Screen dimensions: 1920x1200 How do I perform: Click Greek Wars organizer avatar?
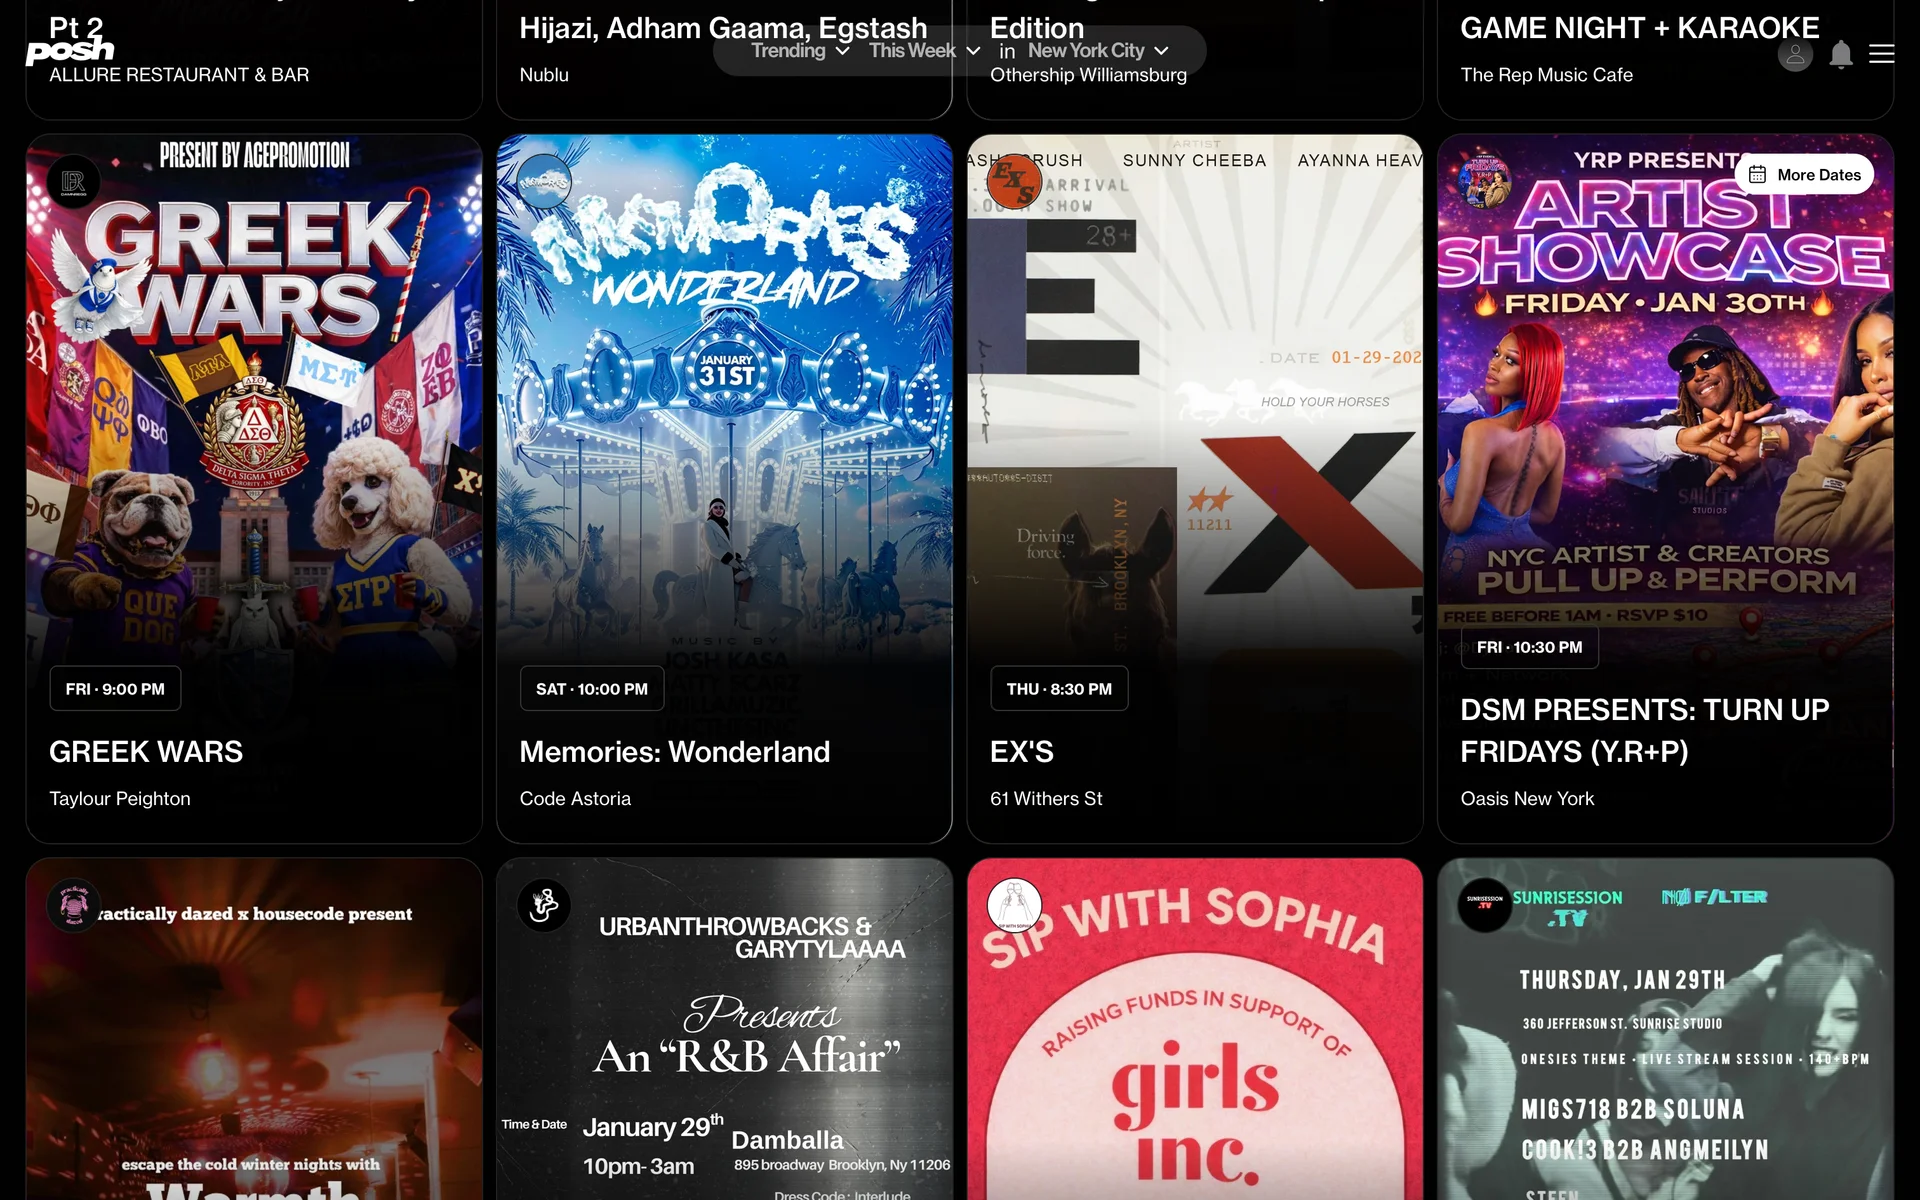coord(73,182)
